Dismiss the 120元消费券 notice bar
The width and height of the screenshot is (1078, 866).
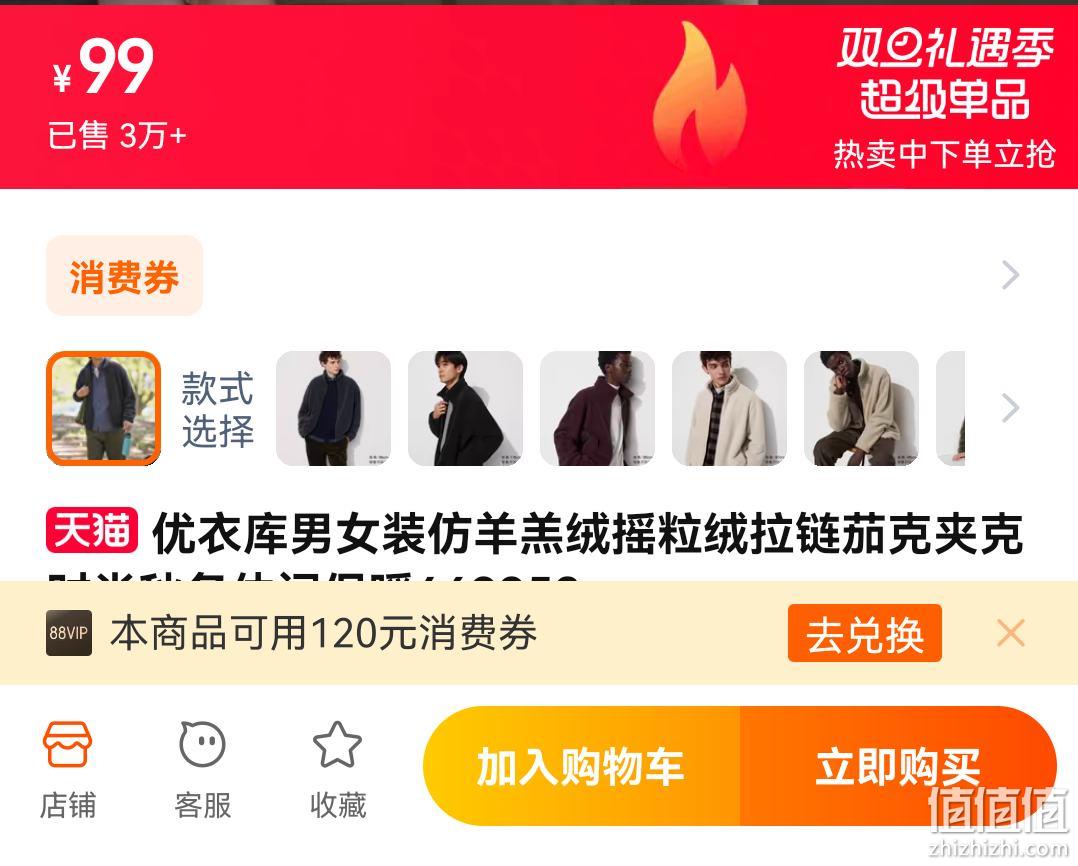tap(1011, 632)
